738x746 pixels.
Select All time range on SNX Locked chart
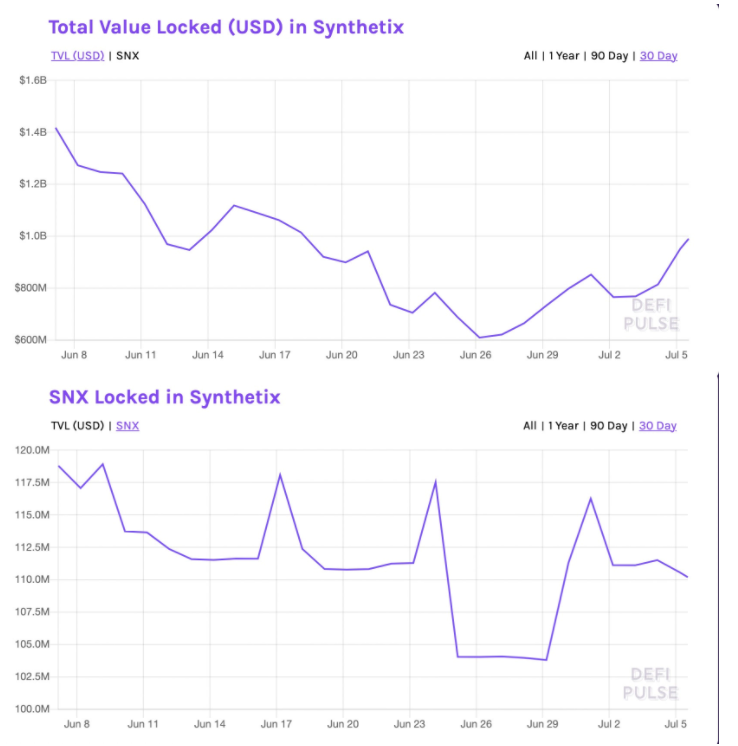click(x=530, y=425)
